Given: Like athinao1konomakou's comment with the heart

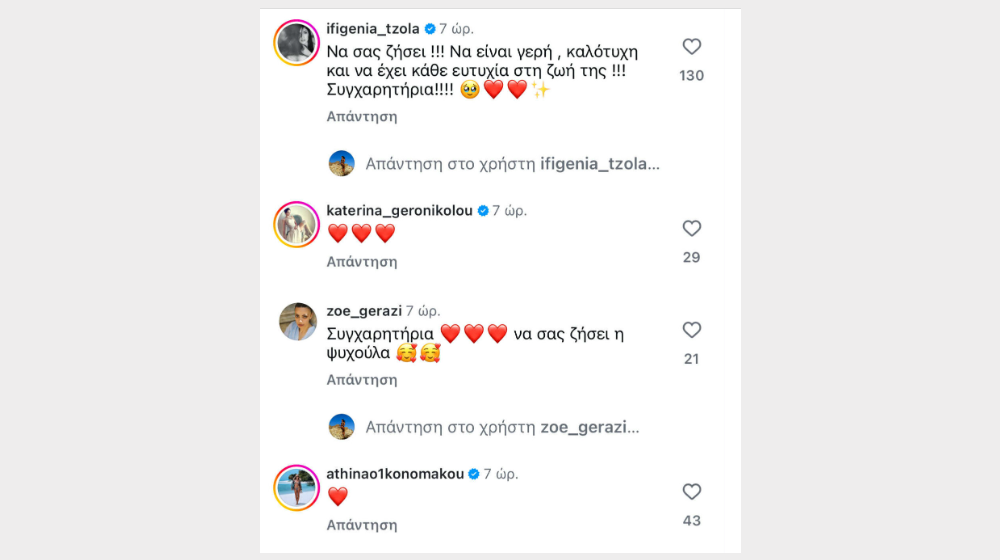Looking at the screenshot, I should (691, 491).
